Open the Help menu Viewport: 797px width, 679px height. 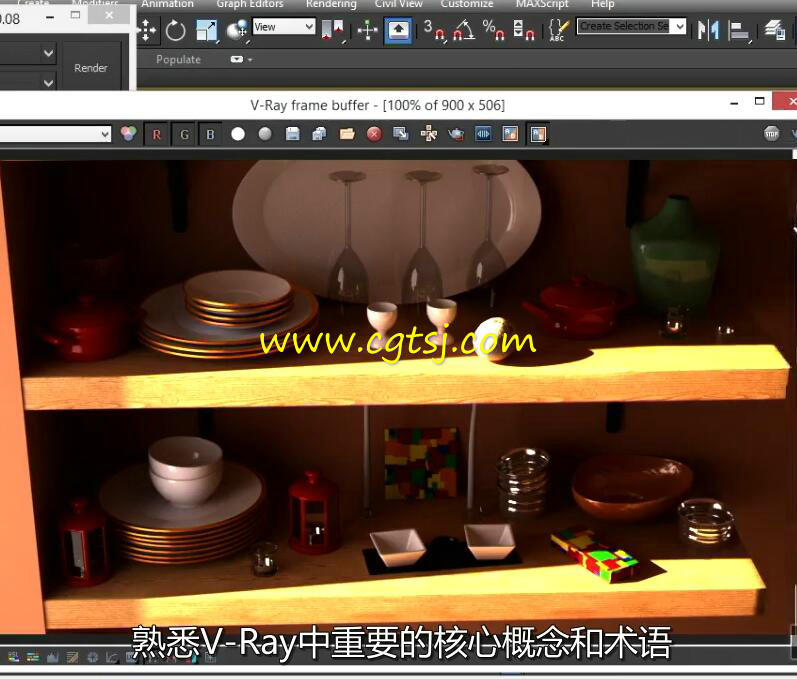[602, 4]
